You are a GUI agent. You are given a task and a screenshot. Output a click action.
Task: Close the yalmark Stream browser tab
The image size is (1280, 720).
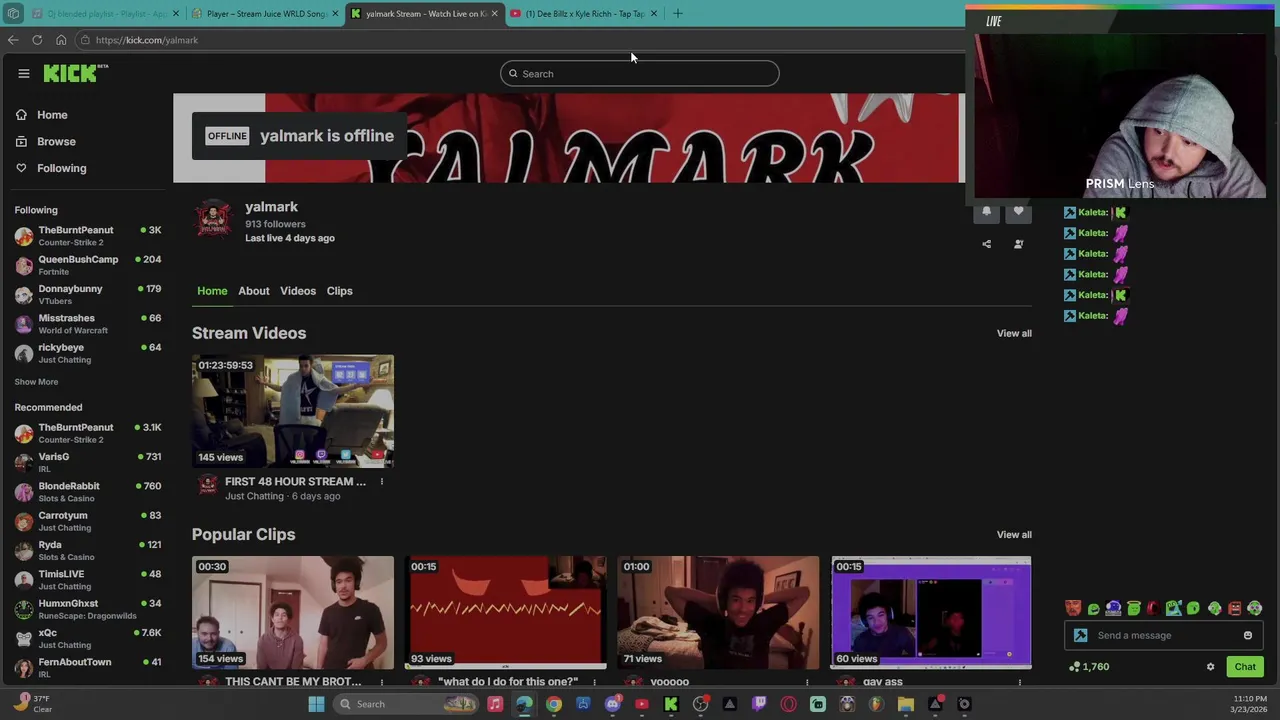tap(494, 14)
